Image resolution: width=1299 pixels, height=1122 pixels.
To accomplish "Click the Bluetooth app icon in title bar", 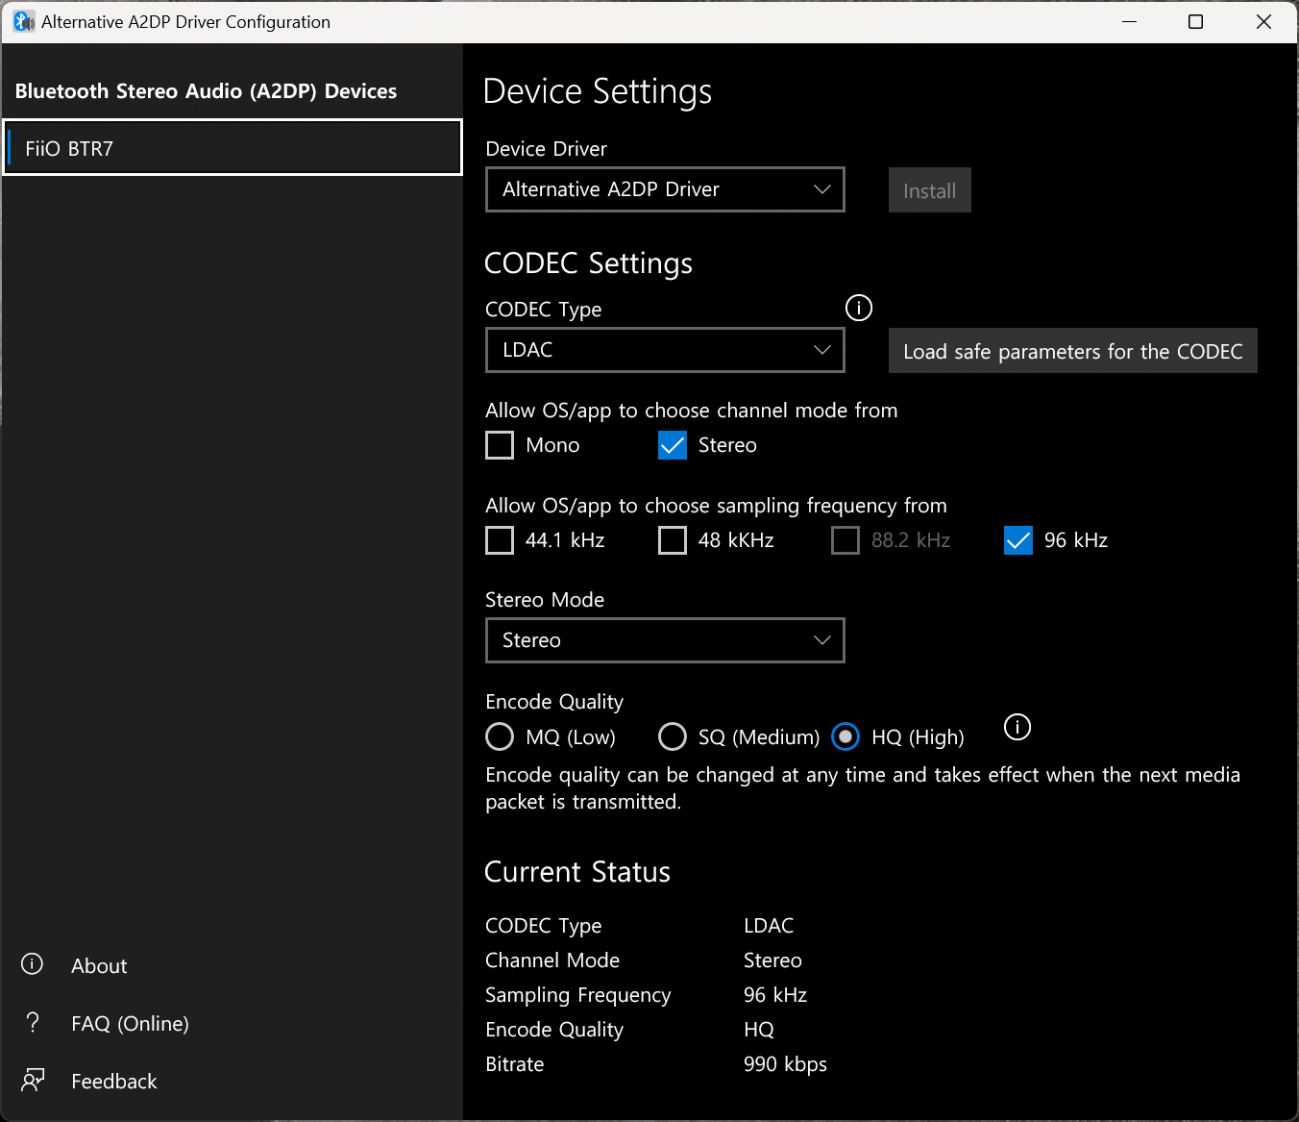I will 23,21.
